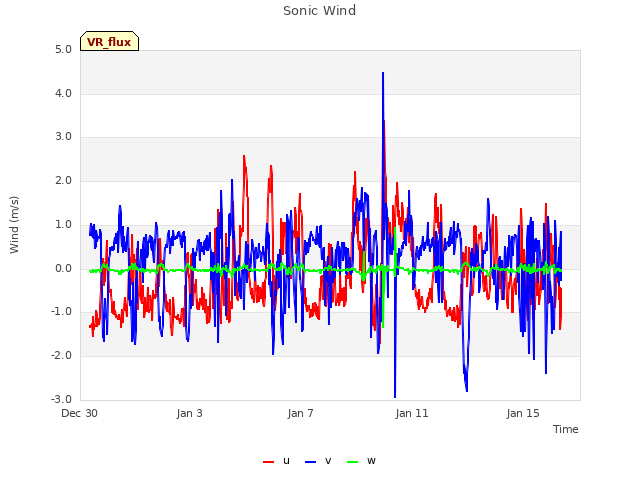The width and height of the screenshot is (640, 480).
Task: Click the VR_flux label badge
Action: tap(109, 41)
